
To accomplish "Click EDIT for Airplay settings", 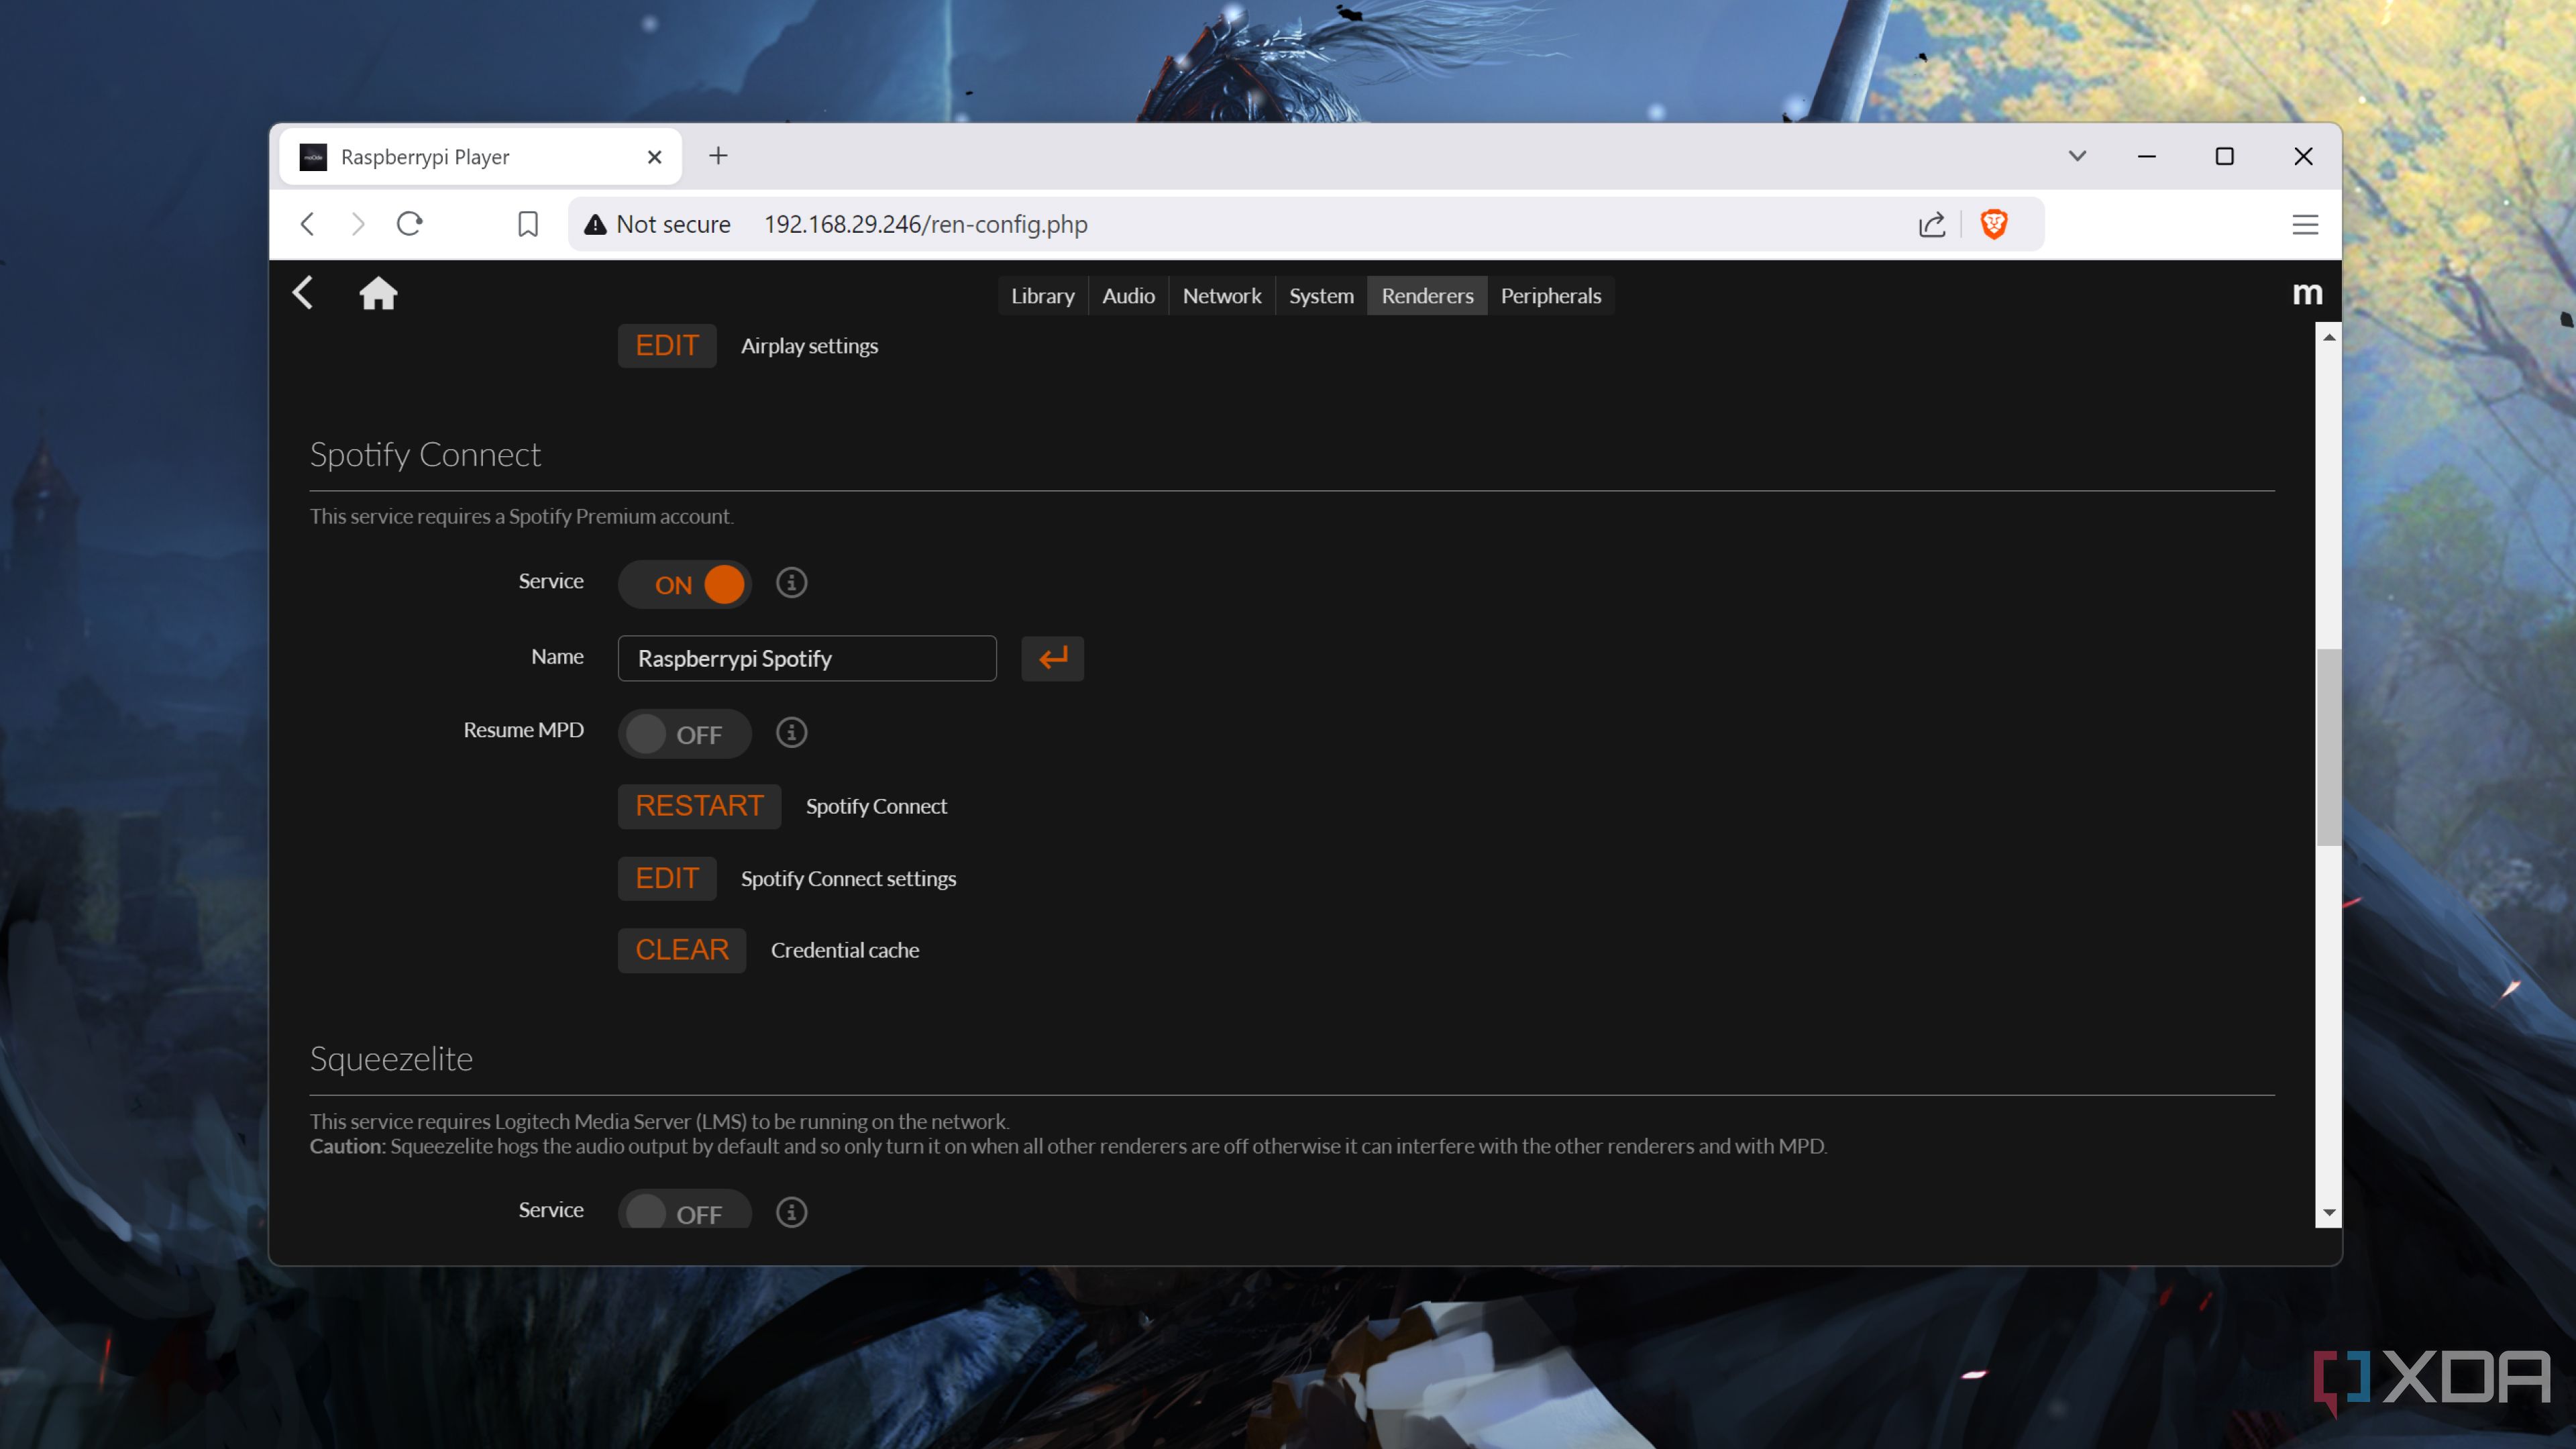I will pyautogui.click(x=667, y=346).
